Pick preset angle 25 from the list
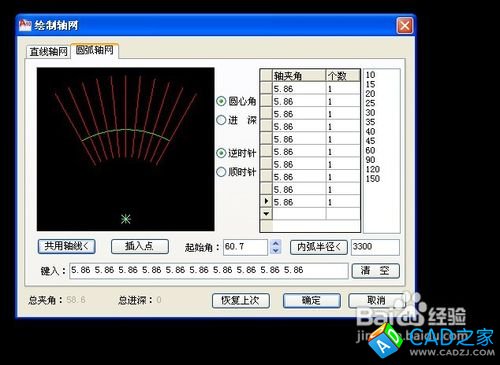 point(370,103)
